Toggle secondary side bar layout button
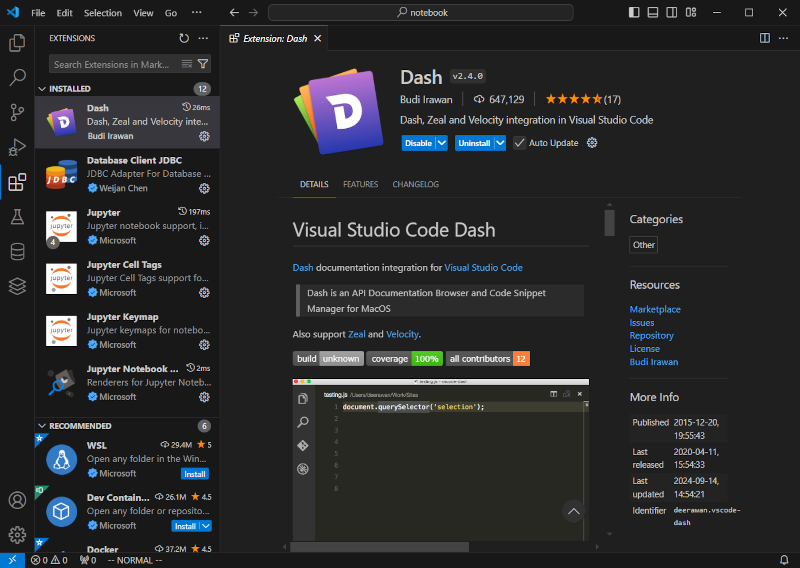 [x=671, y=12]
